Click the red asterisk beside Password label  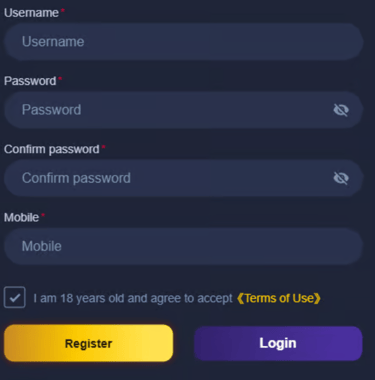point(60,78)
